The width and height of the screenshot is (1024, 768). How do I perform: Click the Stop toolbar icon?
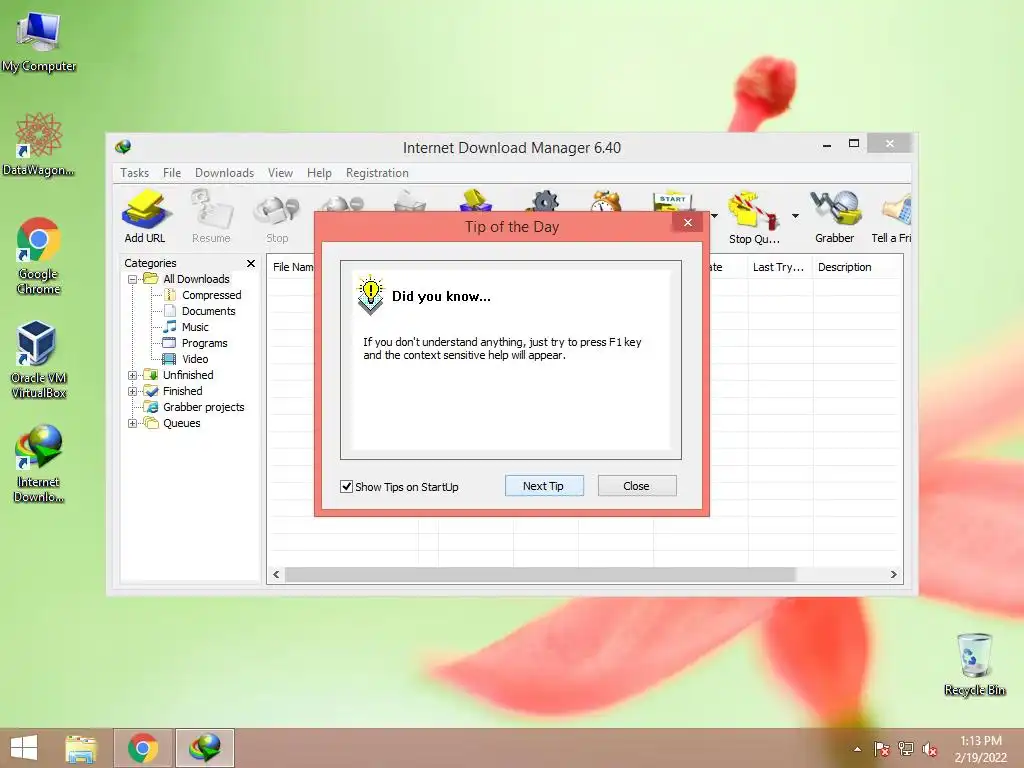[277, 218]
